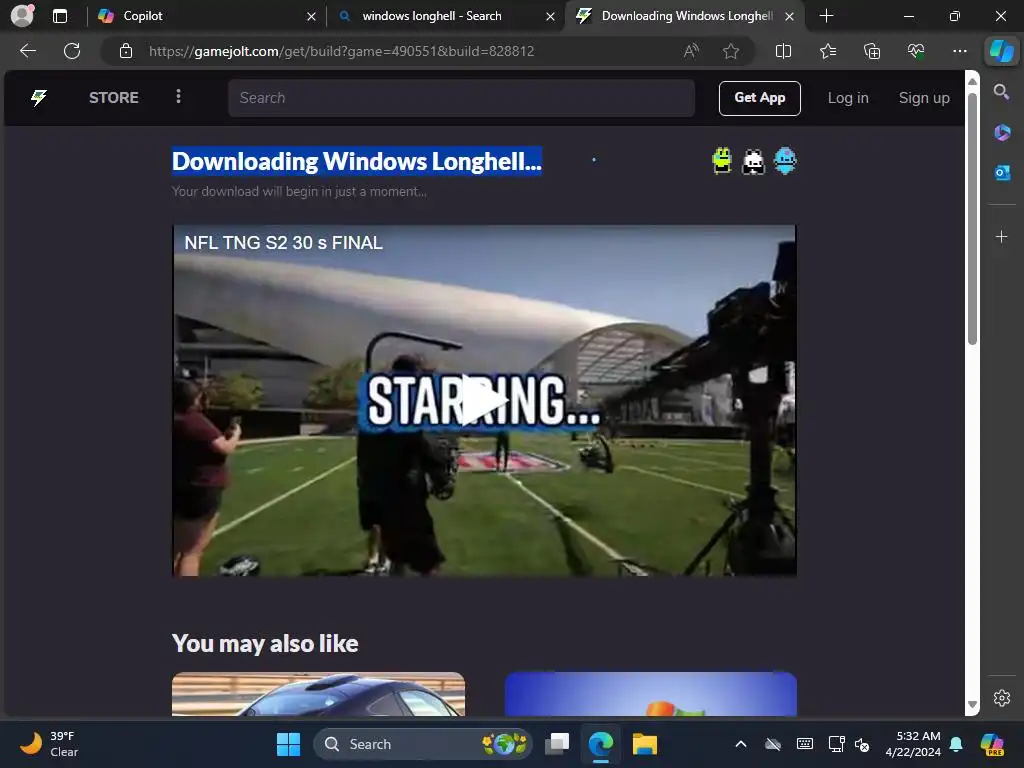The height and width of the screenshot is (768, 1024).
Task: Open a new browser tab
Action: point(826,16)
